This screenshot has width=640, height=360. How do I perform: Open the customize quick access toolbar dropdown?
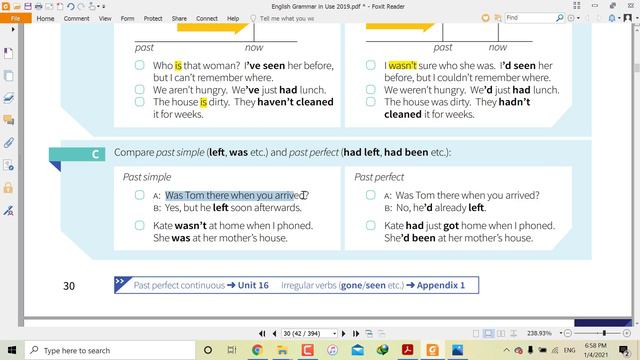pyautogui.click(x=104, y=6)
